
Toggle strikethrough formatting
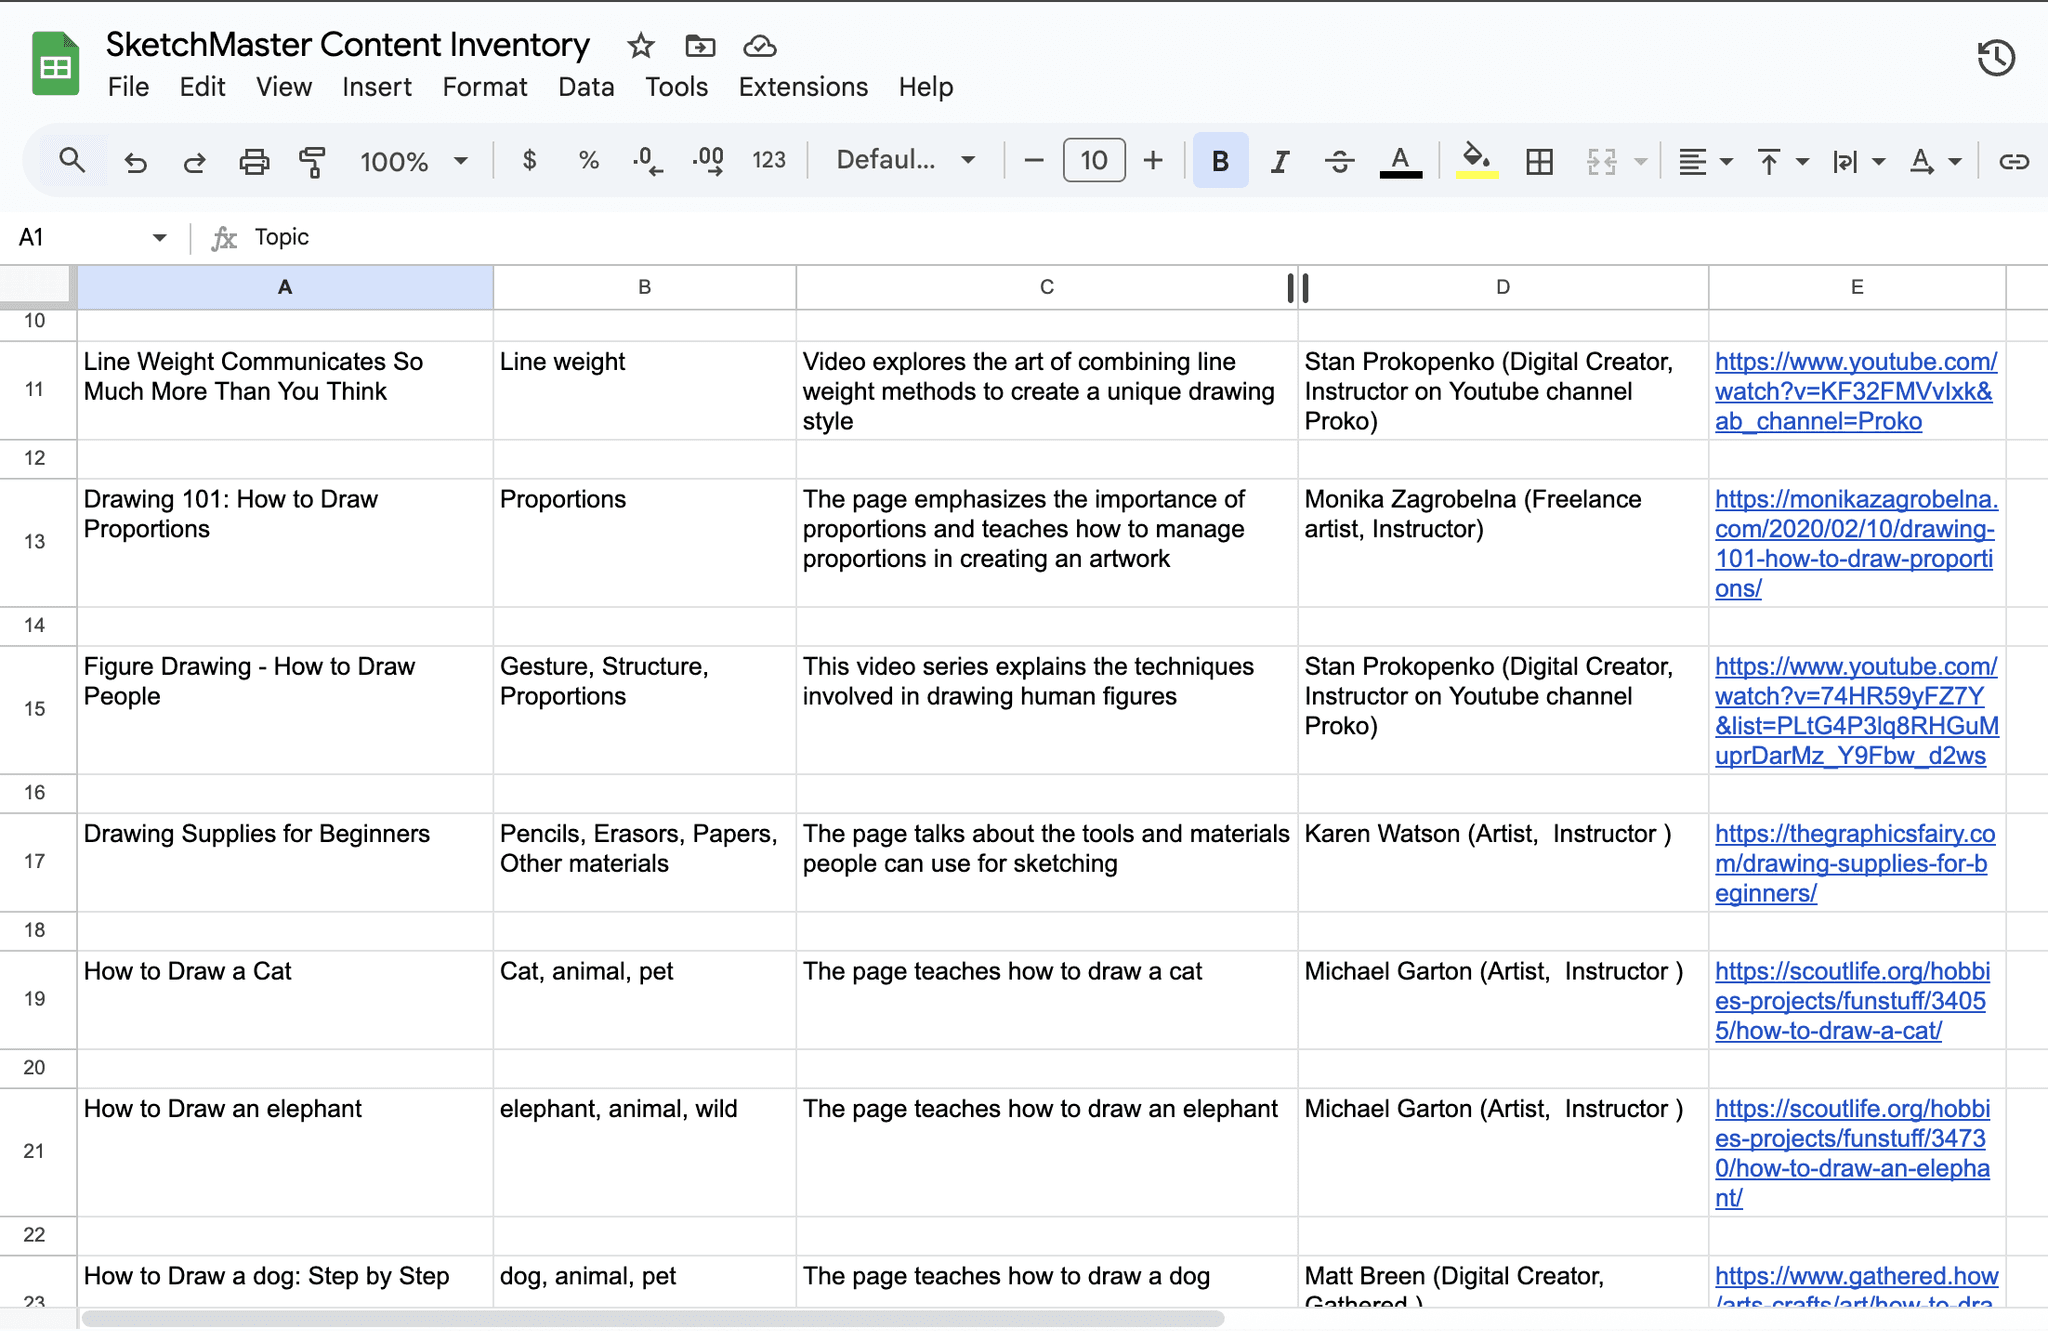pyautogui.click(x=1339, y=161)
